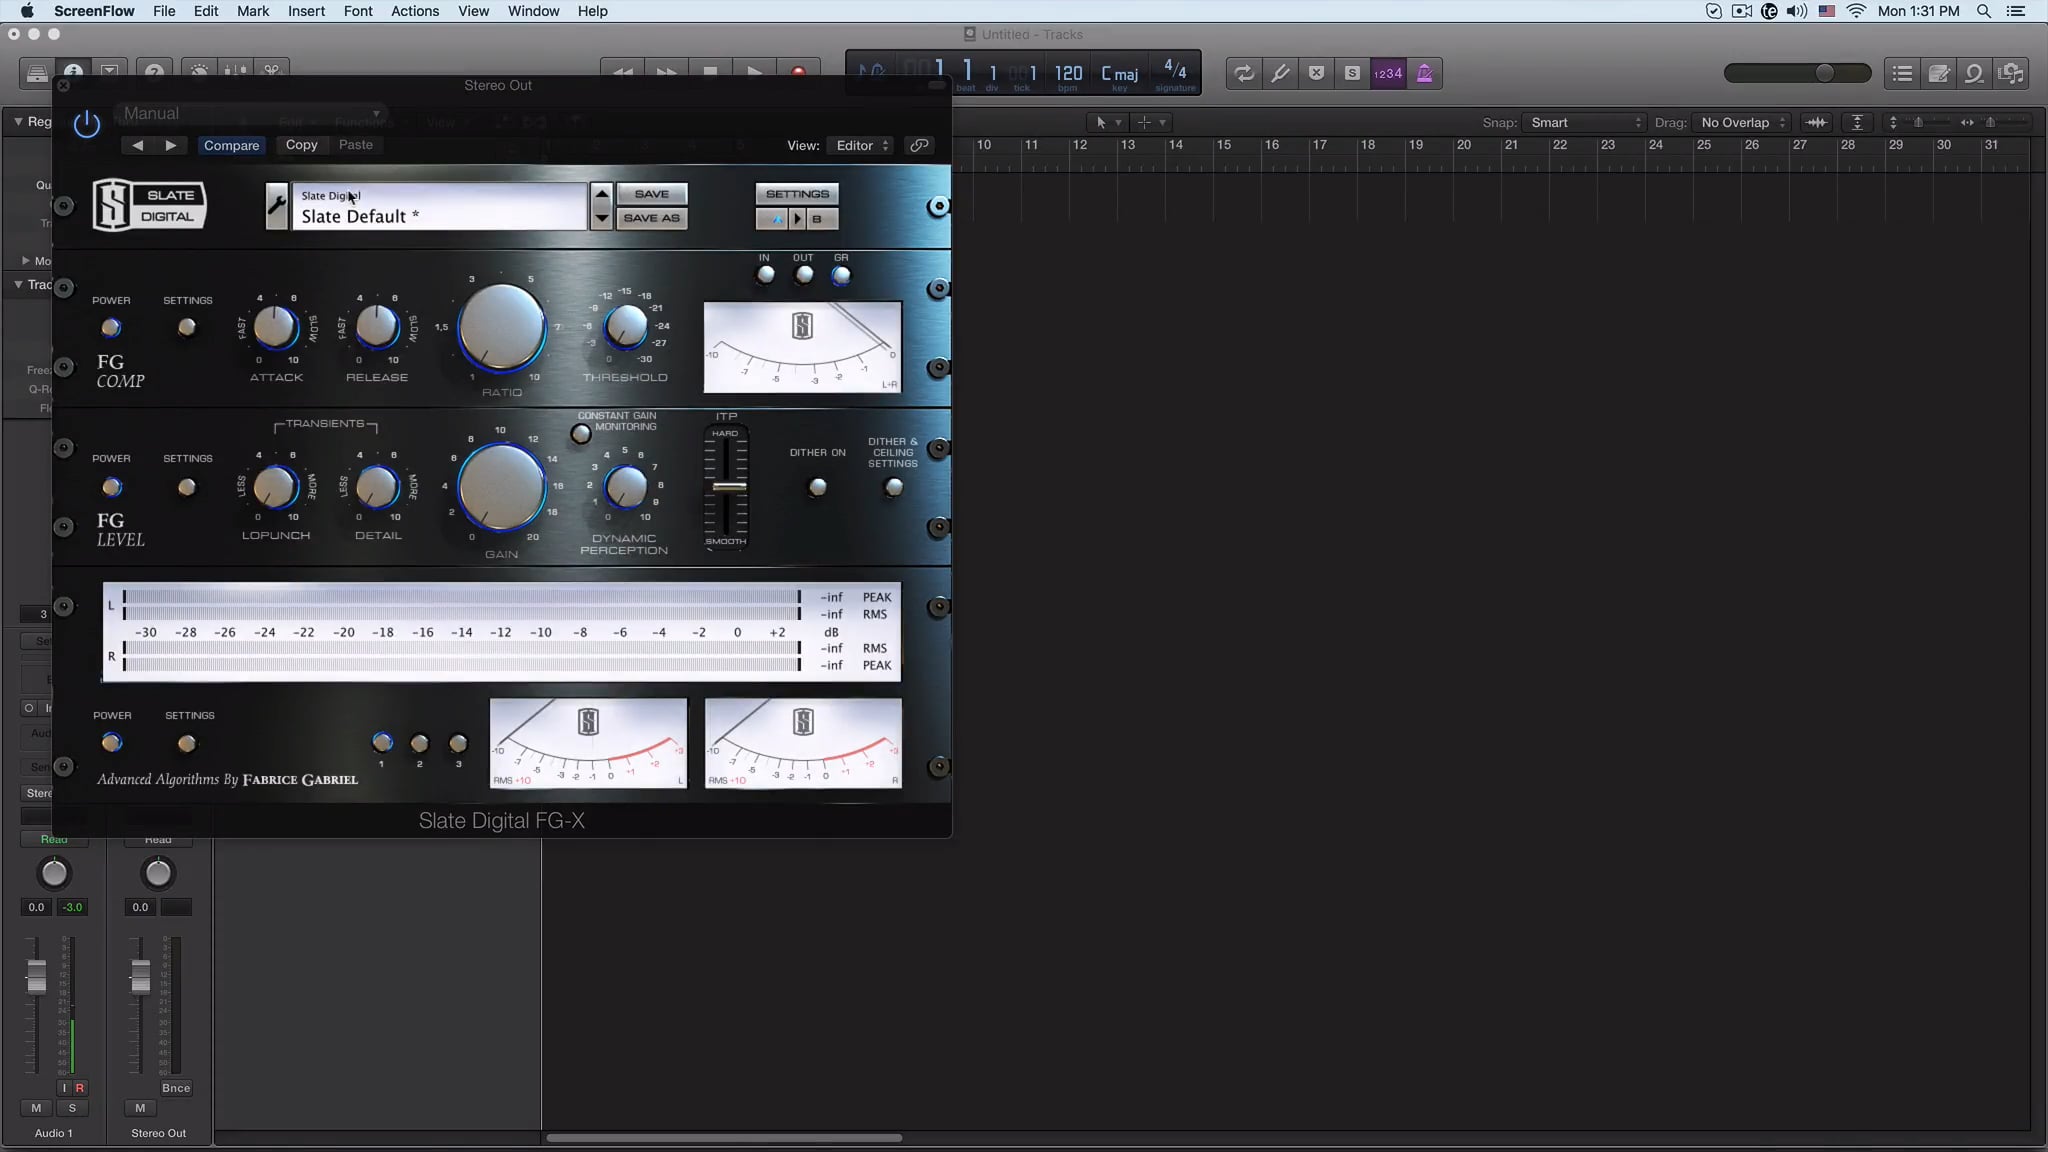Toggle the waveform zoom icon
Viewport: 2048px width, 1152px height.
click(1816, 122)
